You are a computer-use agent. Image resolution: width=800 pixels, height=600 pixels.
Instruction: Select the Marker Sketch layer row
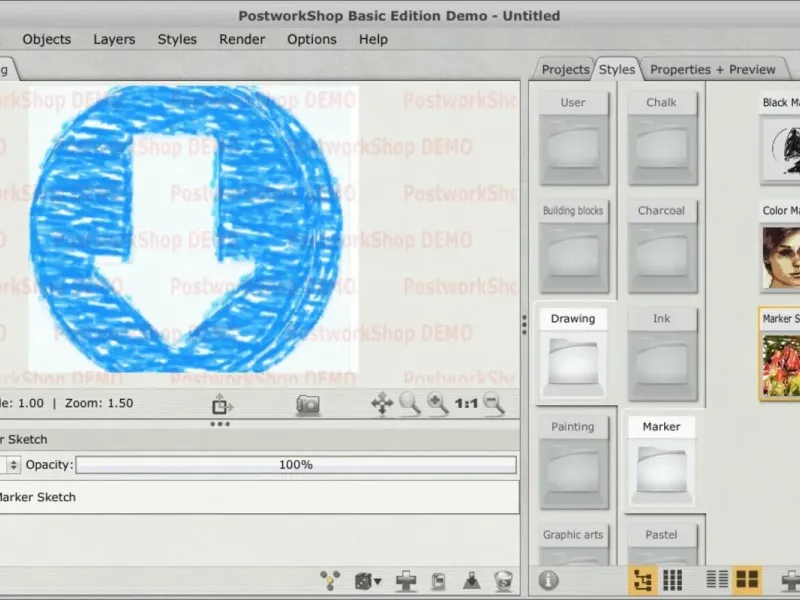(258, 497)
